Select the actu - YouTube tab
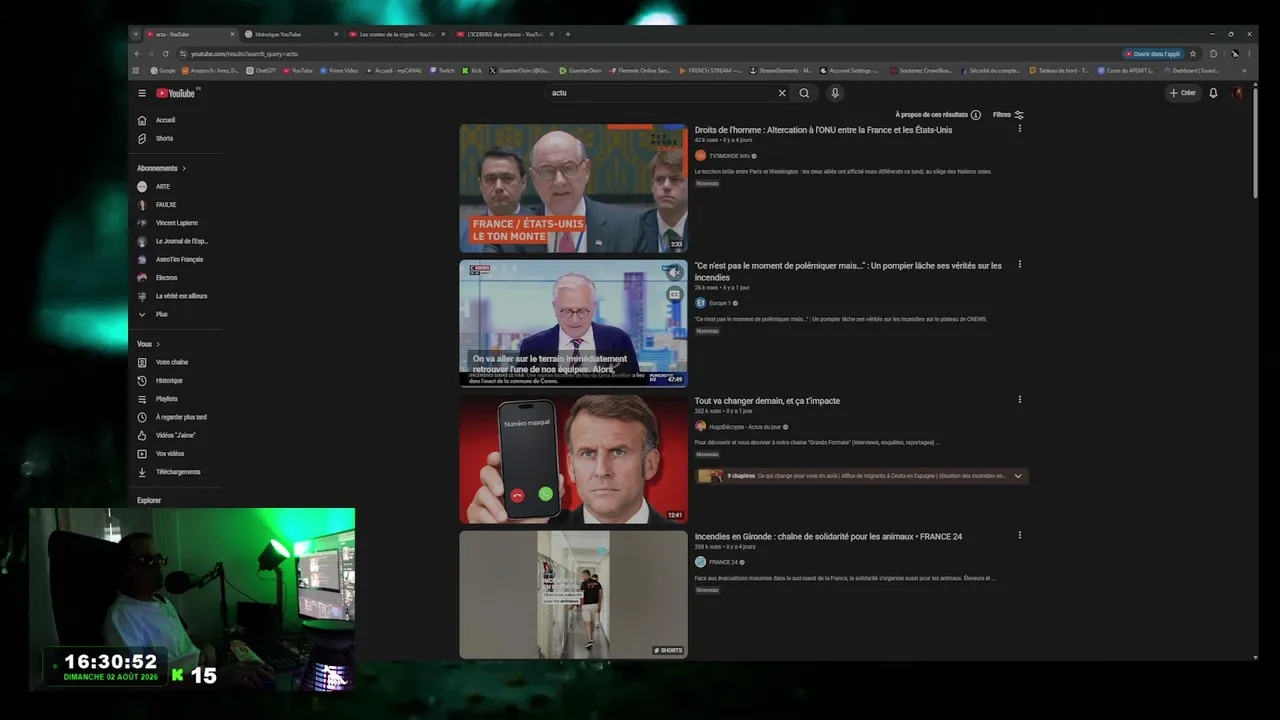The image size is (1280, 720). pos(190,34)
